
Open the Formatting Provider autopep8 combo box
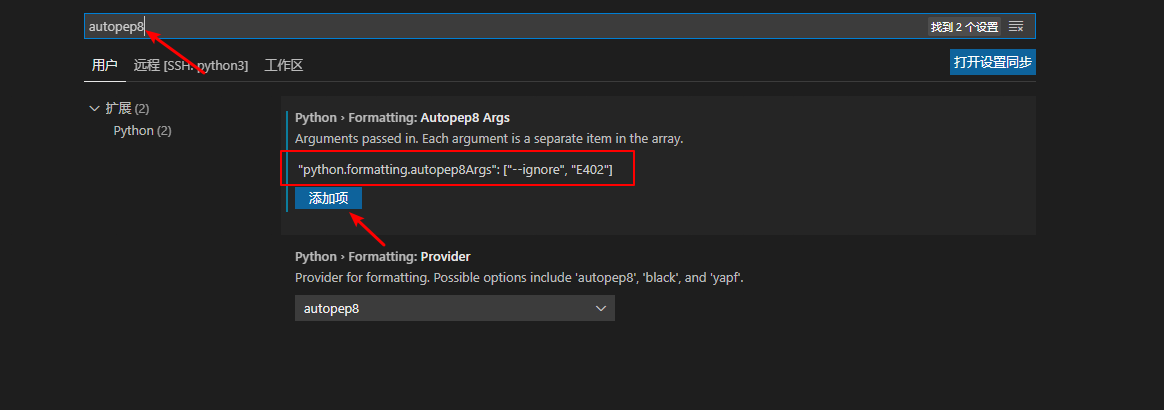point(454,308)
